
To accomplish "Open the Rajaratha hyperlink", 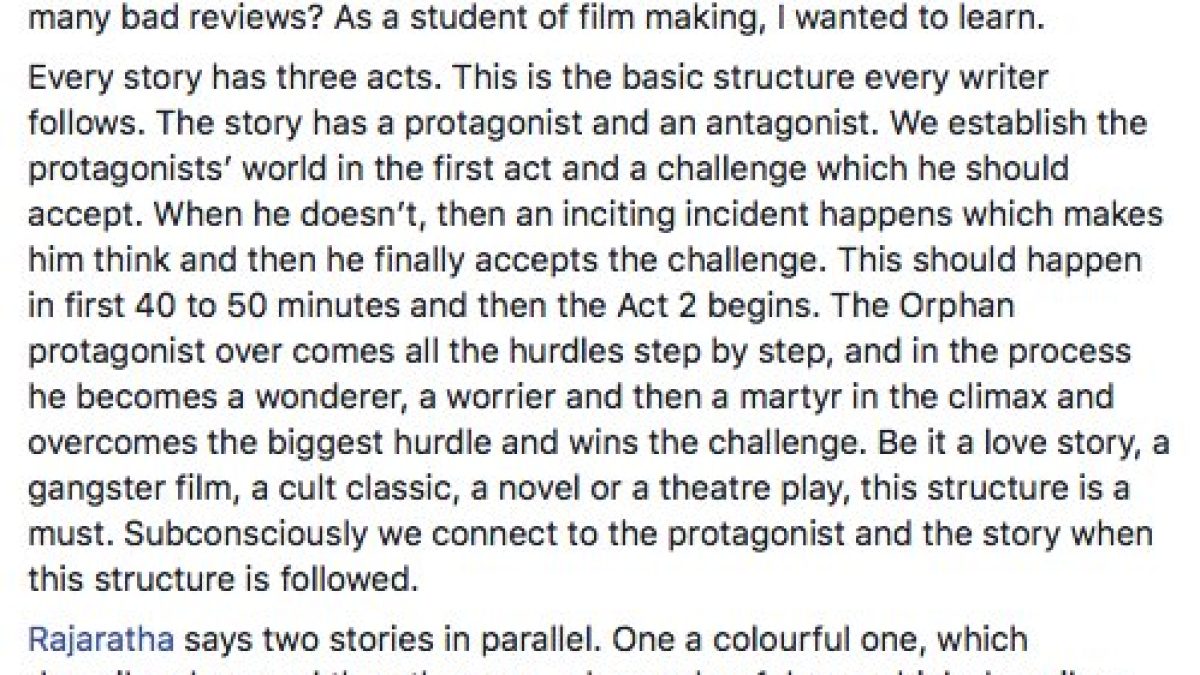I will click(100, 639).
